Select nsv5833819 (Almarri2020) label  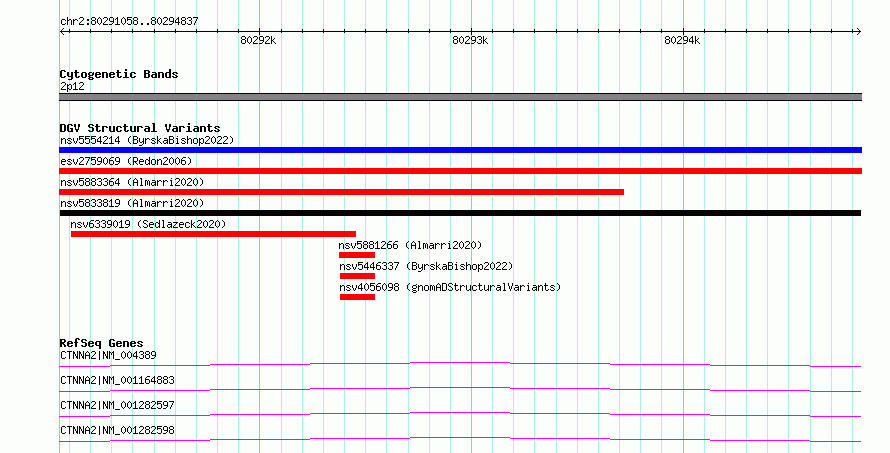point(132,203)
